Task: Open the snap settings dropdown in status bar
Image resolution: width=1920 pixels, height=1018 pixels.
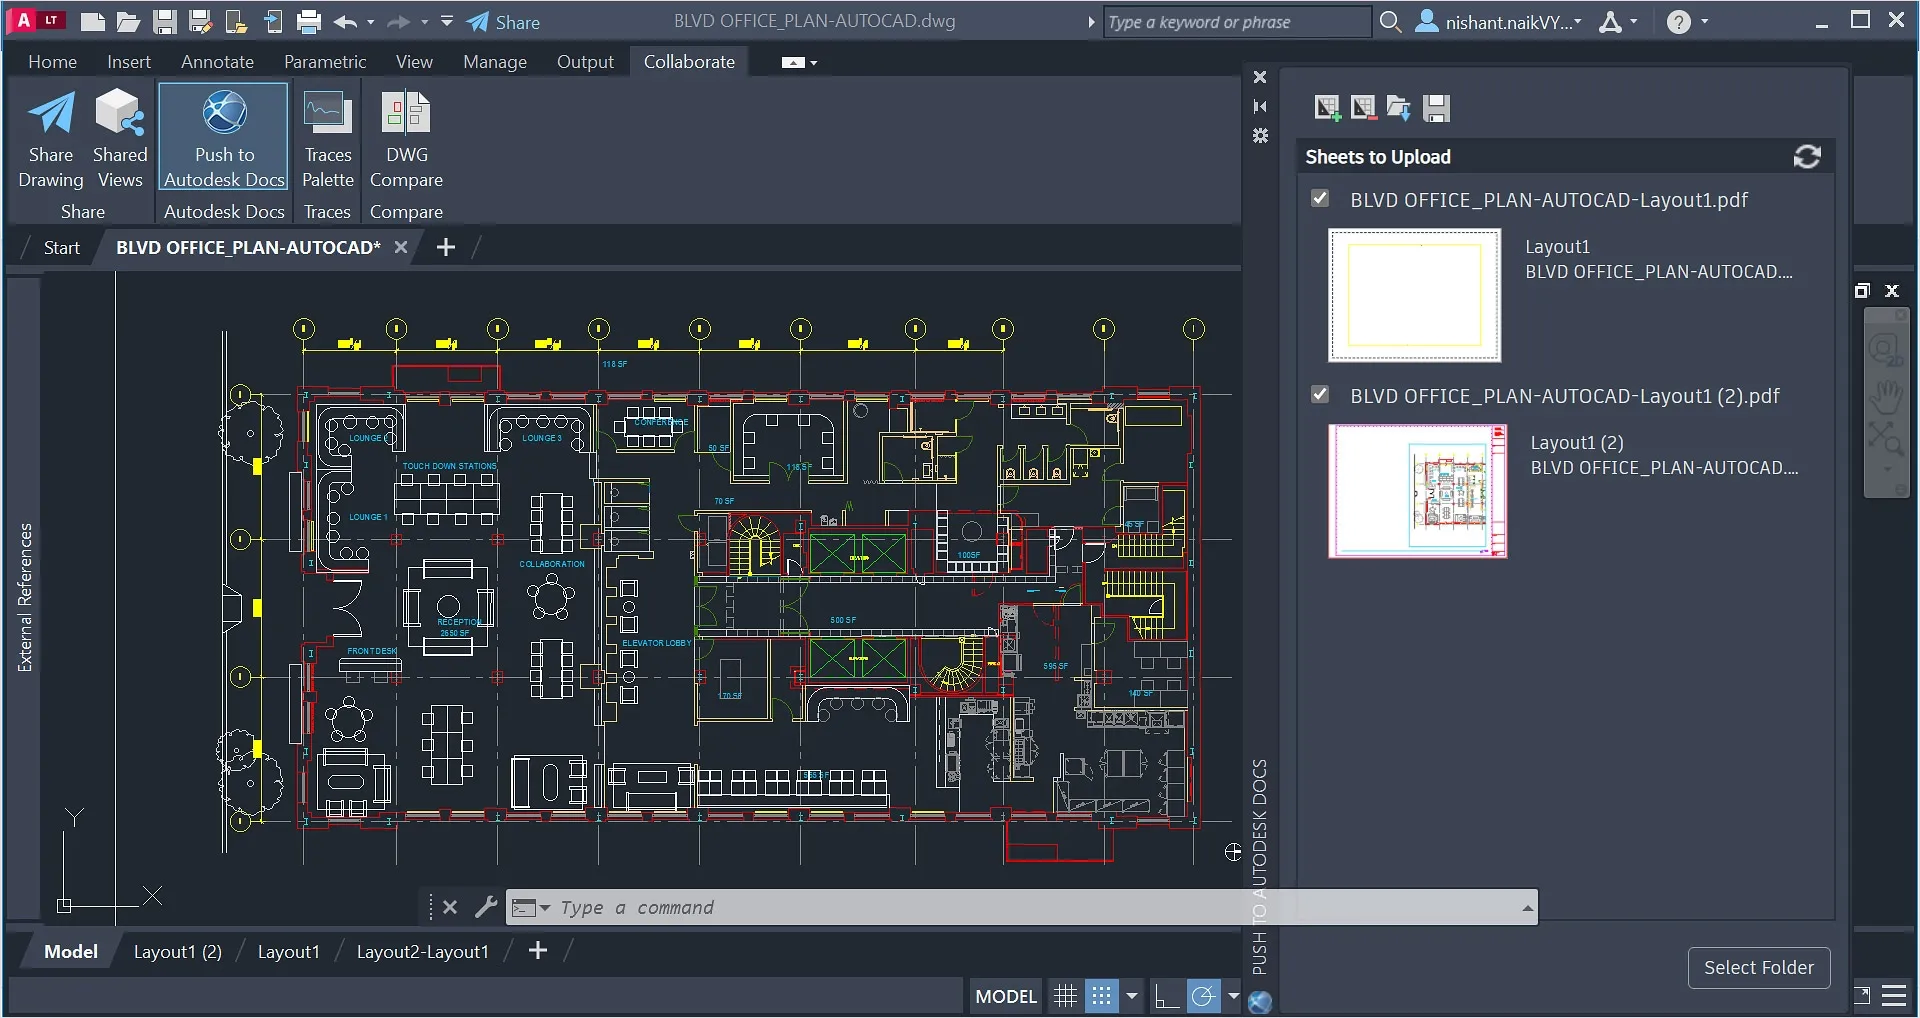Action: tap(1131, 996)
